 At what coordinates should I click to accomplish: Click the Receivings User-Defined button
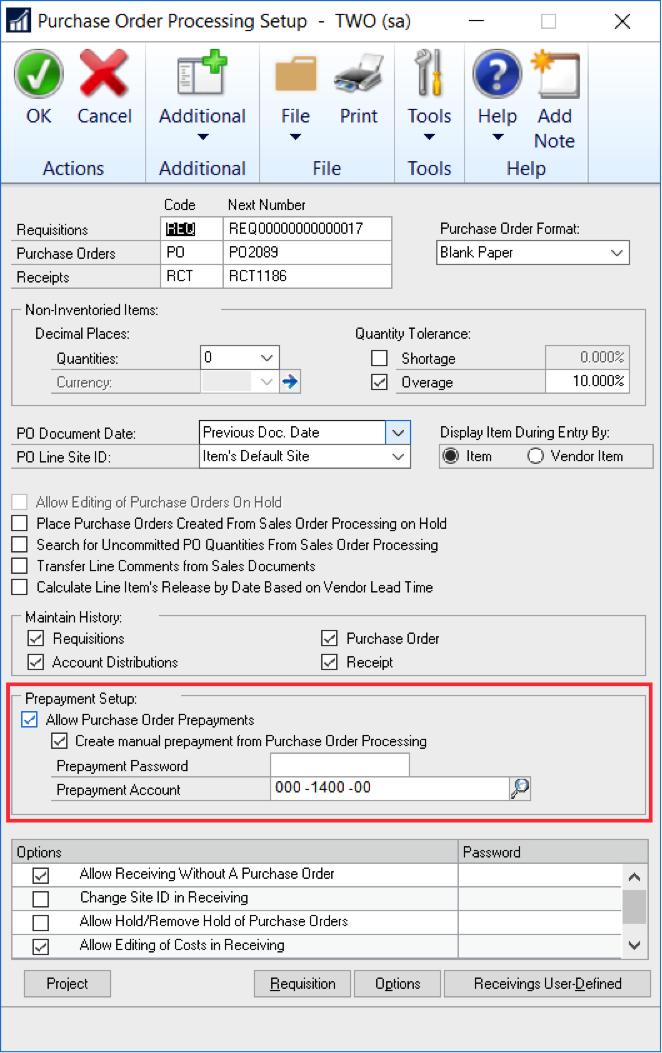(547, 984)
